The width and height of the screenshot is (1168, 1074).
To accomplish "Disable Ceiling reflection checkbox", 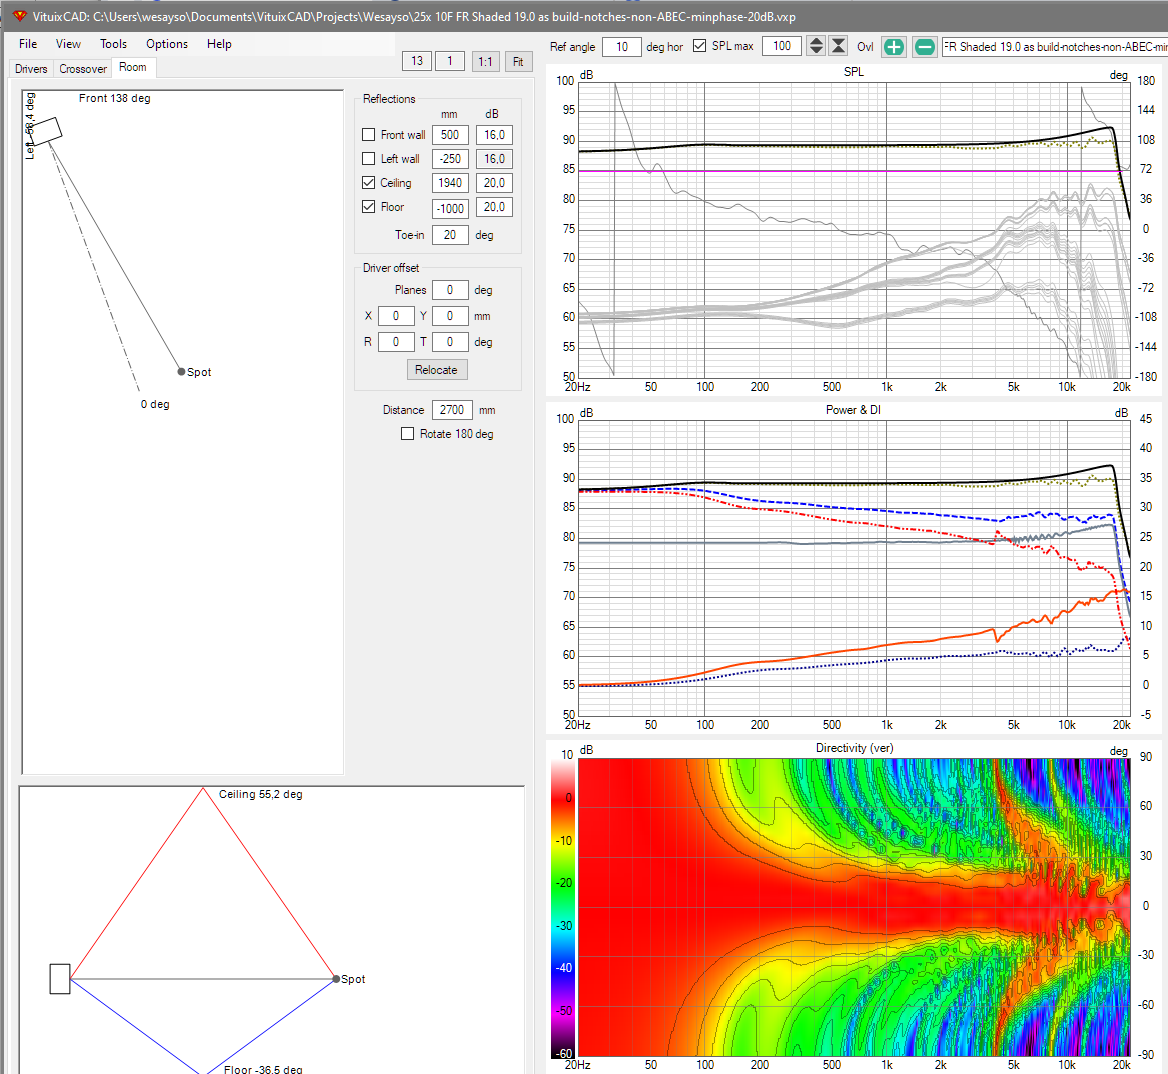I will click(x=368, y=182).
